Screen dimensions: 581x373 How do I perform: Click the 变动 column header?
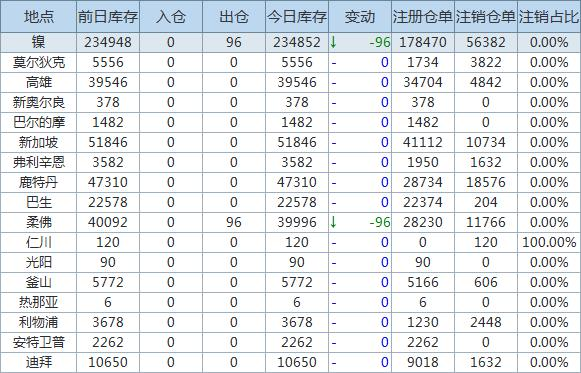[x=360, y=17]
